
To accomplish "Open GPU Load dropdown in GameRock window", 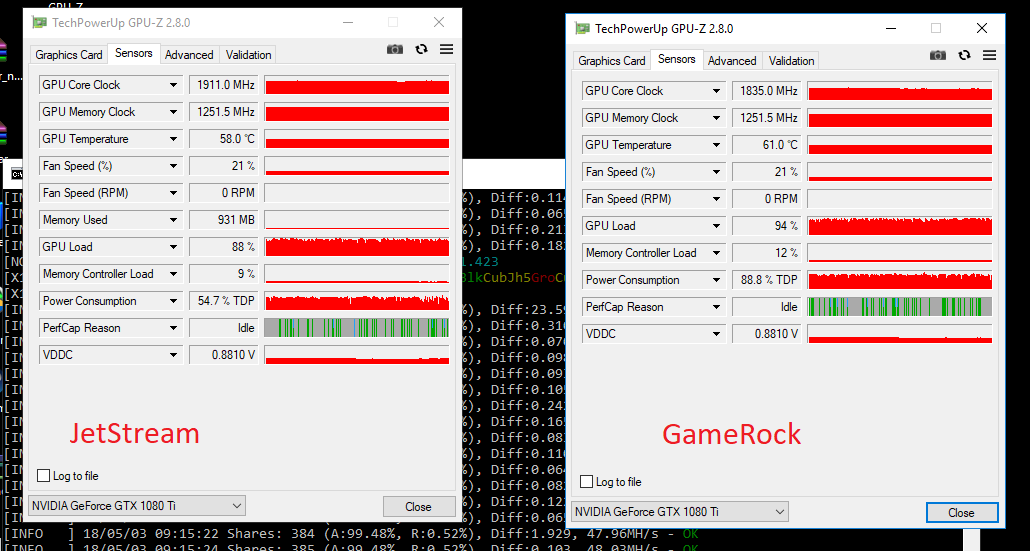I will pos(717,225).
